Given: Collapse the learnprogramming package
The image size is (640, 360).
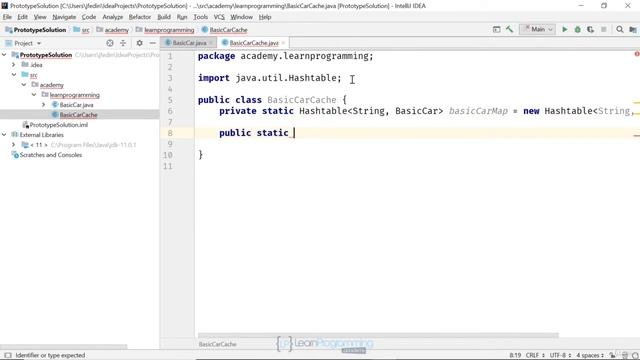Looking at the screenshot, I should (x=34, y=95).
